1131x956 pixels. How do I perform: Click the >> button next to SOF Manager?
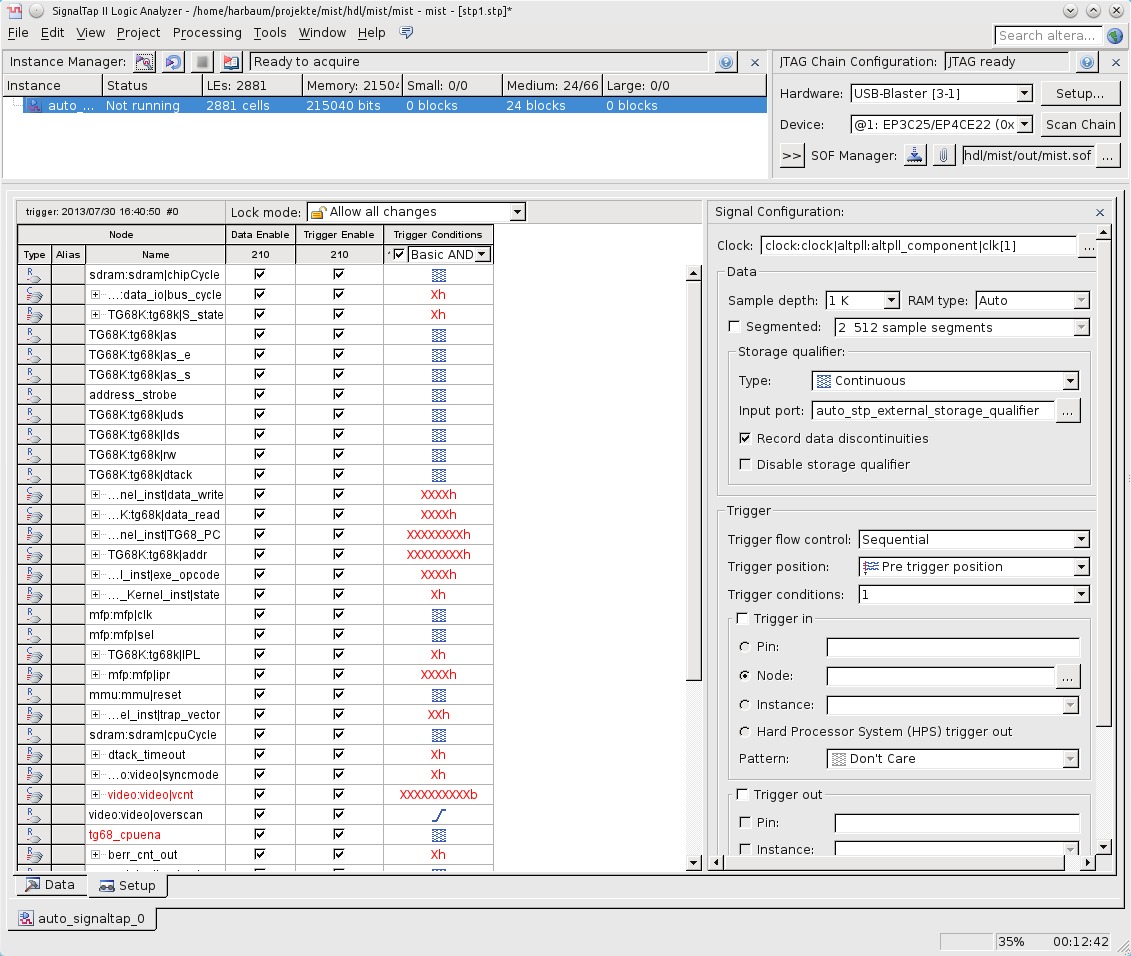(x=791, y=156)
